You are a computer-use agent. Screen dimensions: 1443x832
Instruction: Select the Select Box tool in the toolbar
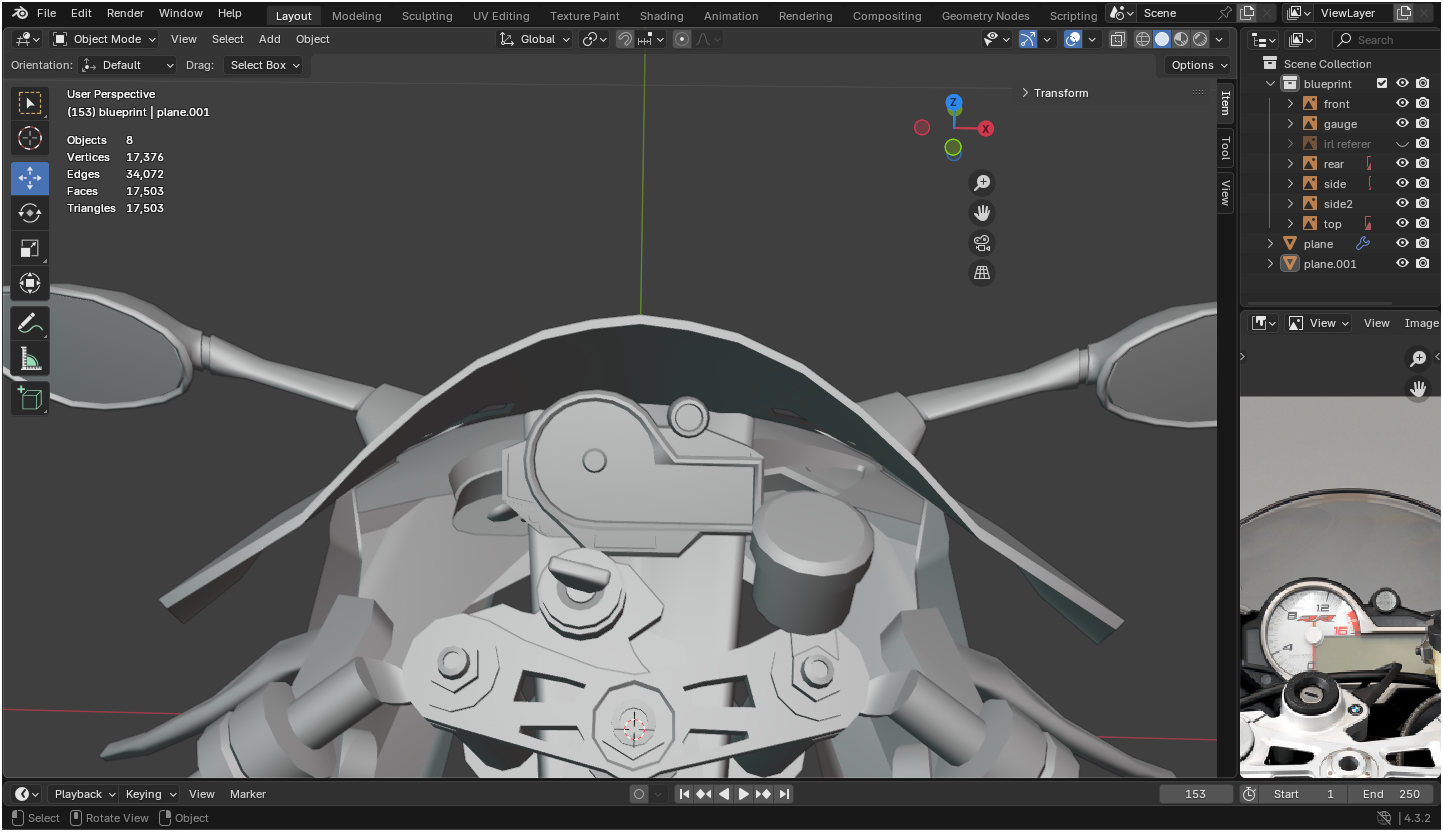[x=30, y=104]
